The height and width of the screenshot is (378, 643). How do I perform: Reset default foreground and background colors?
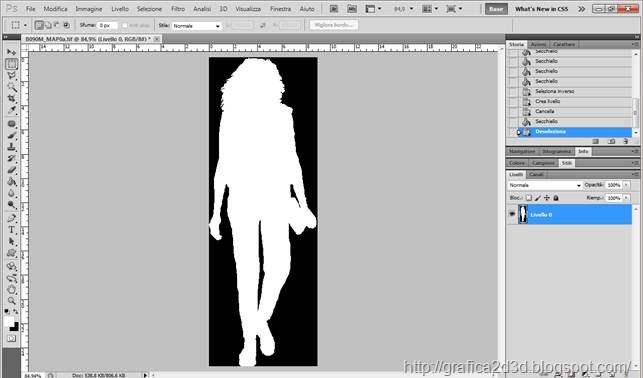click(x=7, y=312)
